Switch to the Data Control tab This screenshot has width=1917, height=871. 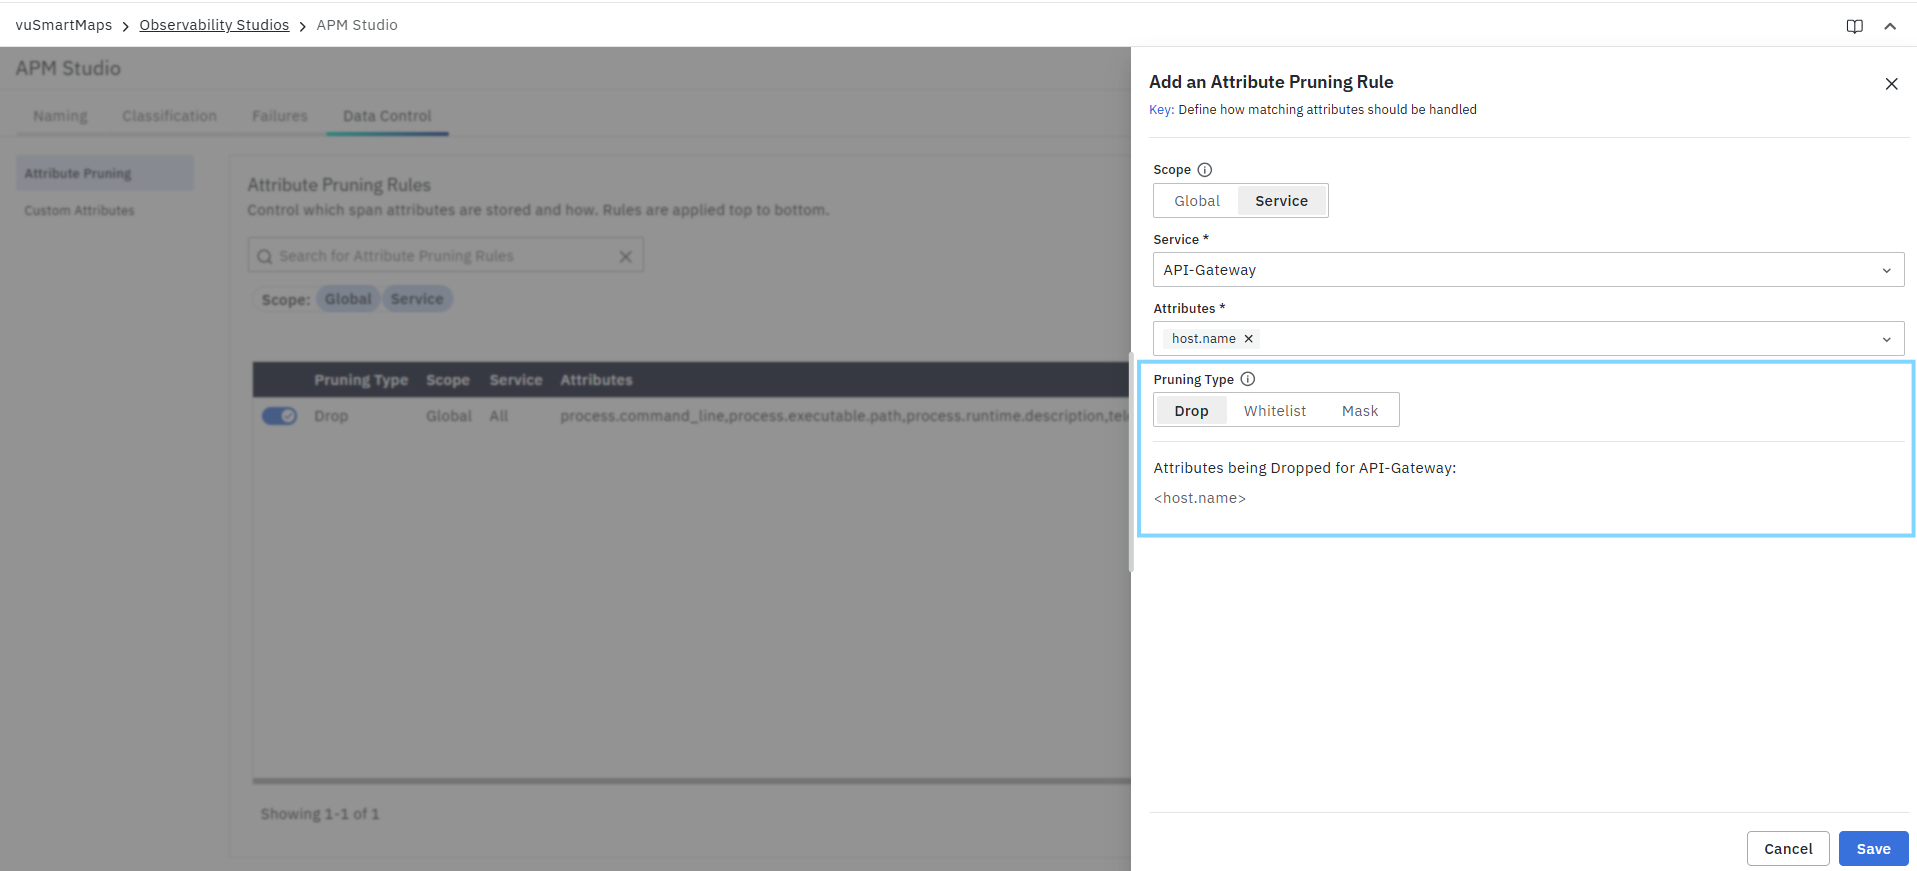[x=387, y=116]
